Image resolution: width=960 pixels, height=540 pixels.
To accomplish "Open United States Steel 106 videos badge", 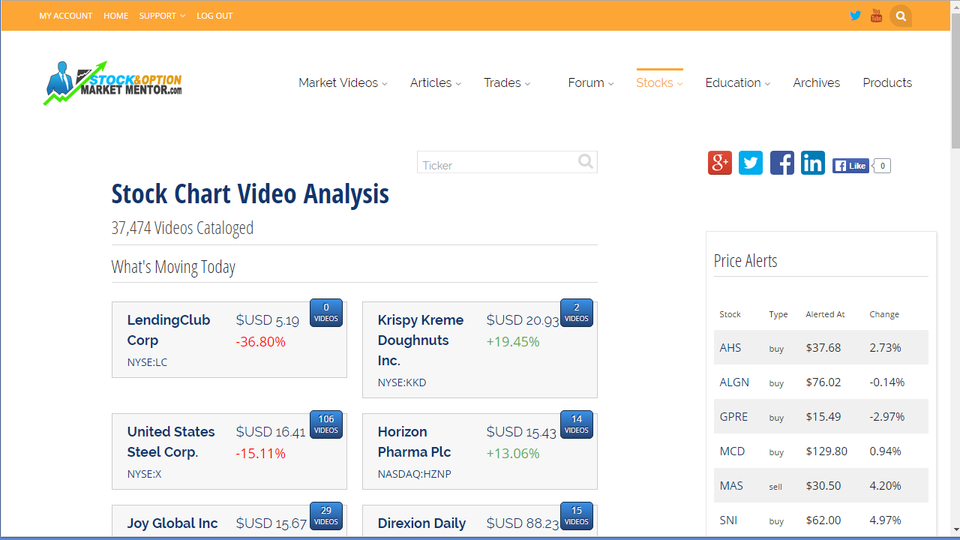I will 326,424.
